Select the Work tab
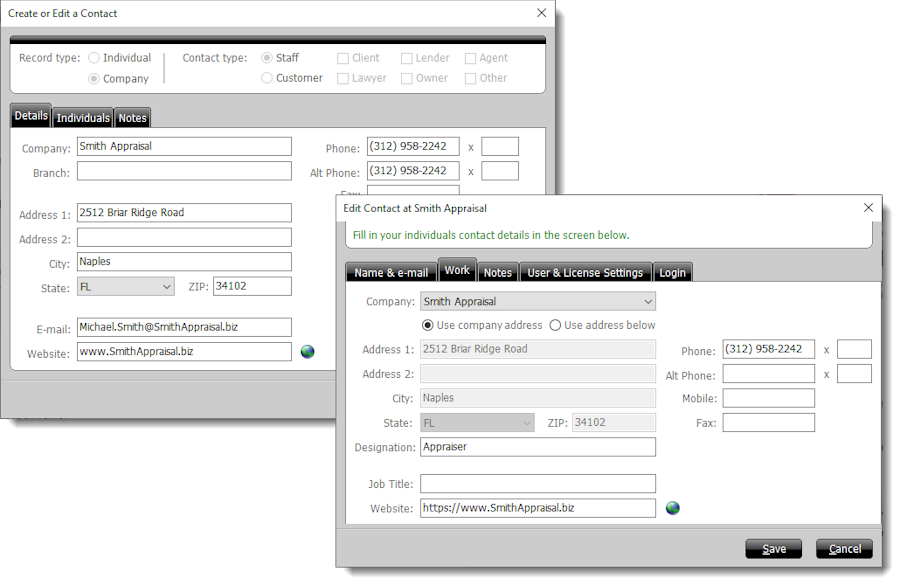This screenshot has height=585, width=900. point(457,270)
